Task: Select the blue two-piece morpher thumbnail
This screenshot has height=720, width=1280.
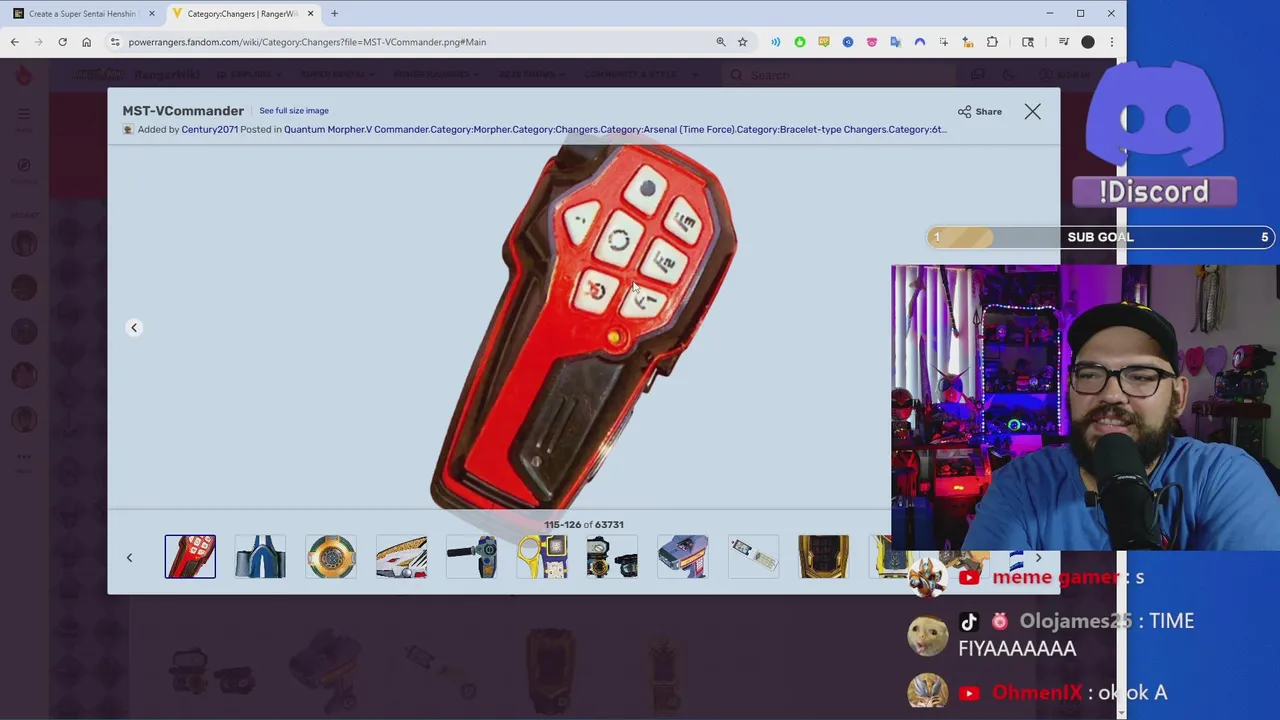Action: (x=260, y=557)
